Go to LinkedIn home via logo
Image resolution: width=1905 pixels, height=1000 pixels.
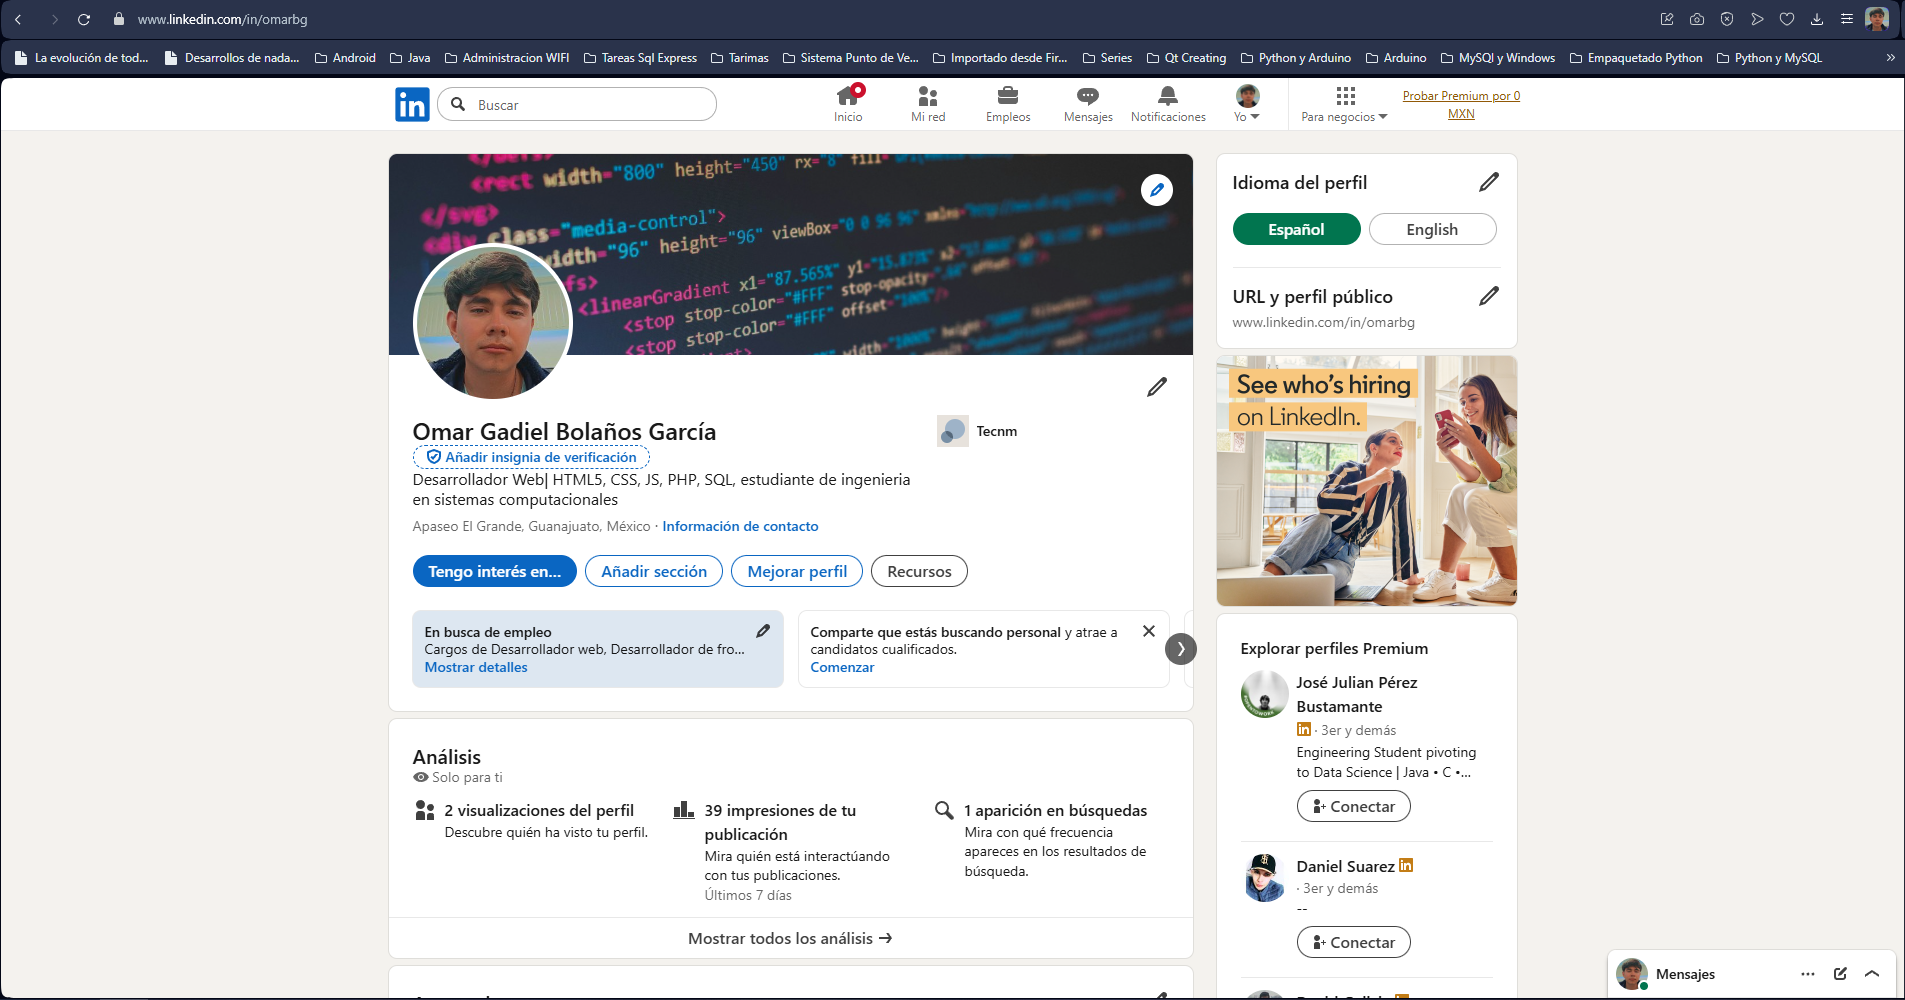tap(412, 104)
